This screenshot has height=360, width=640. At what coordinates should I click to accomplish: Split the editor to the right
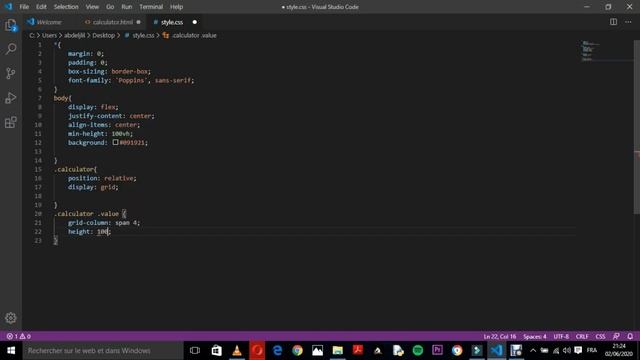[x=613, y=22]
